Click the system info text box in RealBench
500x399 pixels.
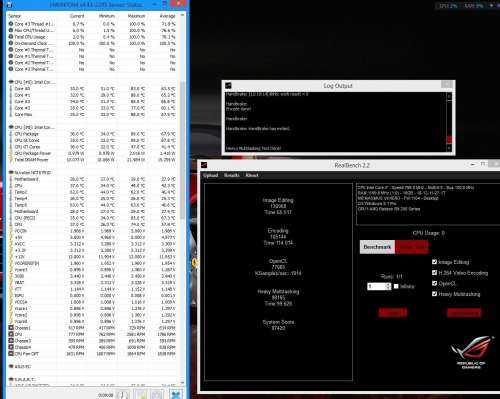pyautogui.click(x=428, y=204)
